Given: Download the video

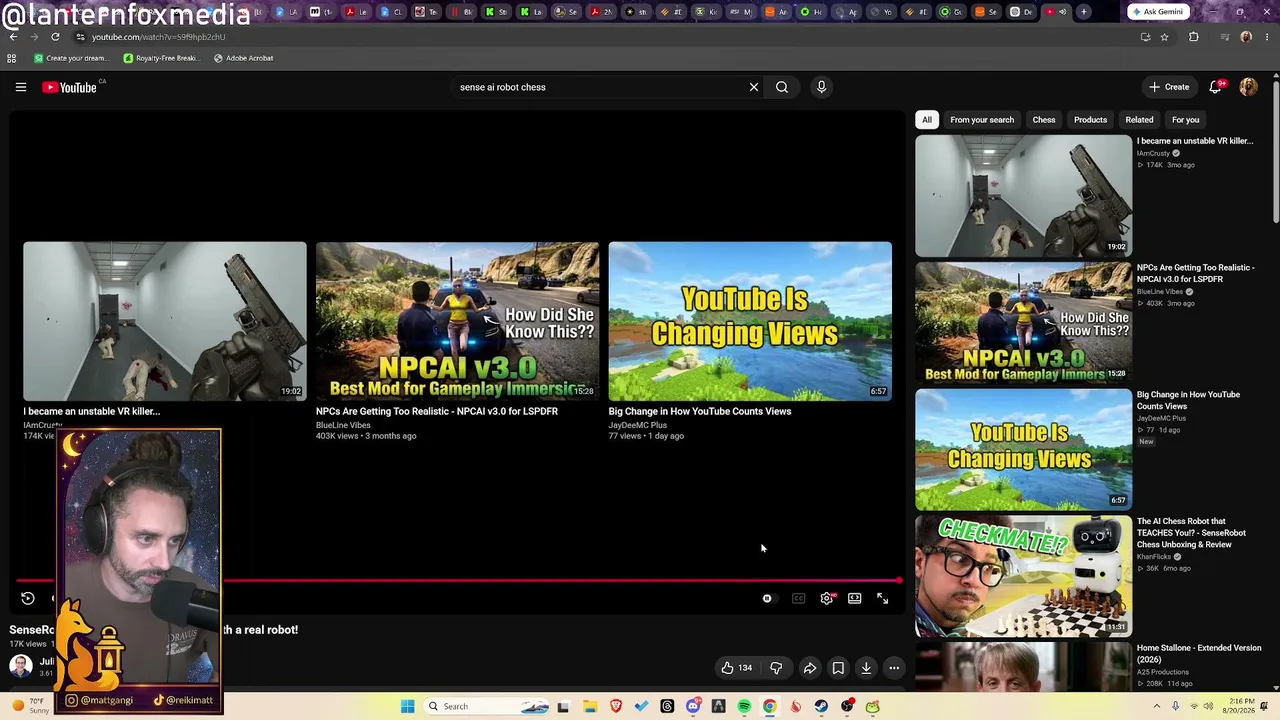Looking at the screenshot, I should [866, 668].
